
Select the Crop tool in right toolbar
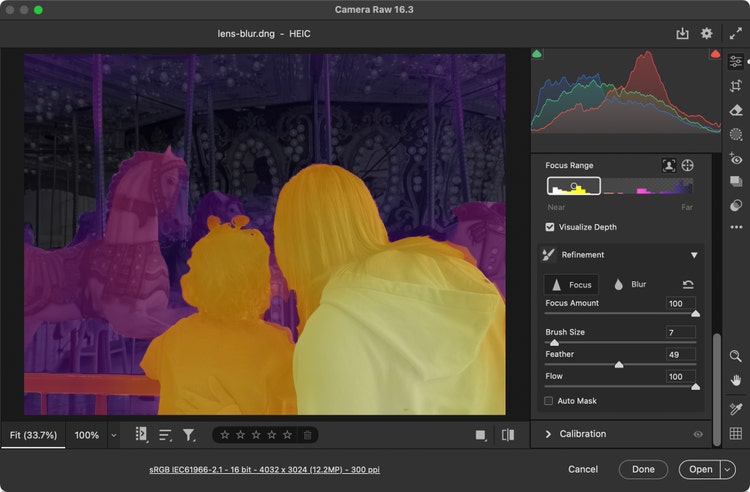tap(736, 86)
